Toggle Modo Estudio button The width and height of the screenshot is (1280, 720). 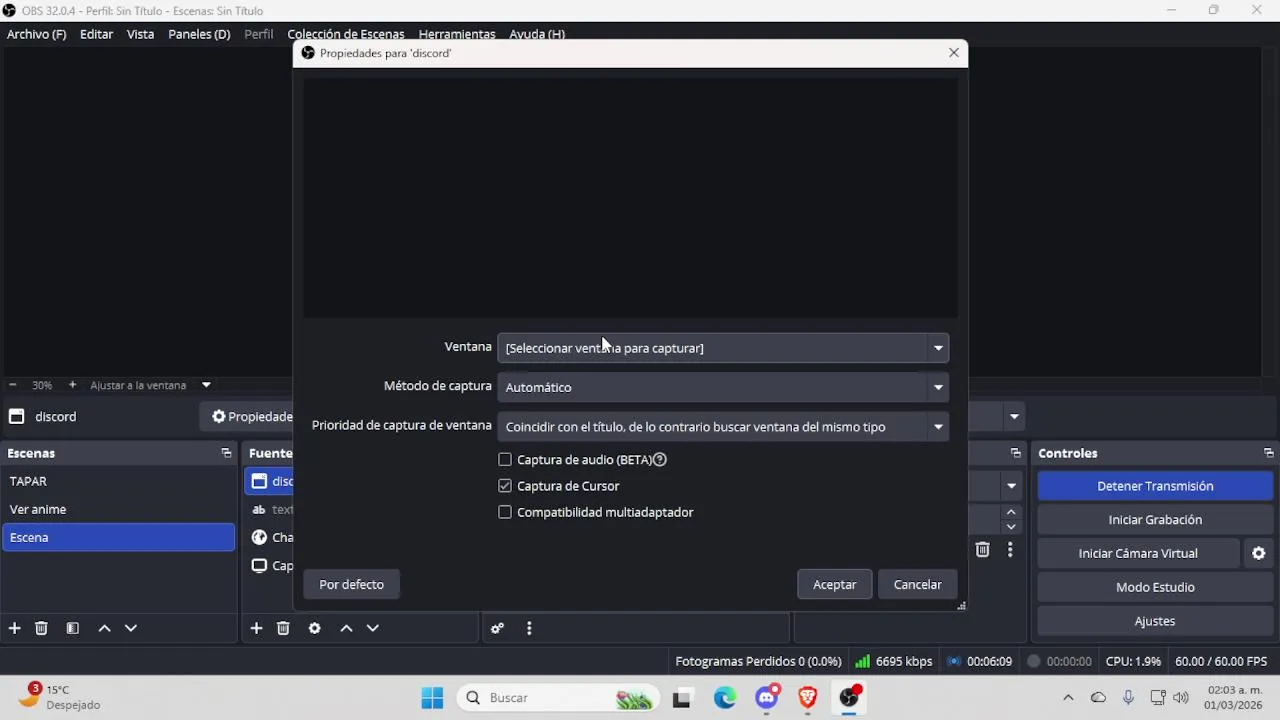pos(1155,587)
